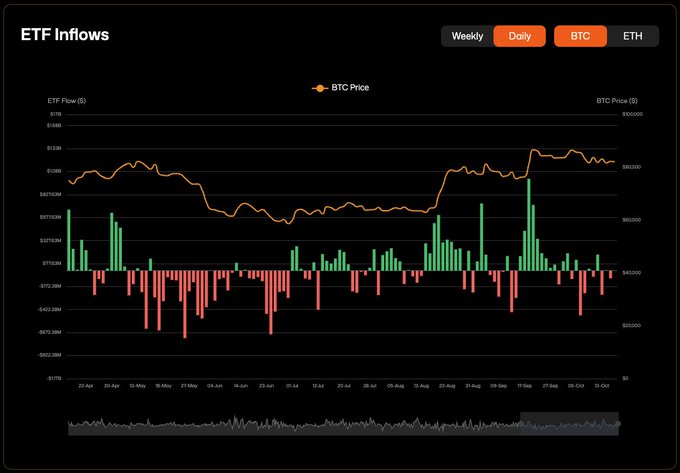Click the 04-Jun date label
This screenshot has width=680, height=473.
[215, 386]
